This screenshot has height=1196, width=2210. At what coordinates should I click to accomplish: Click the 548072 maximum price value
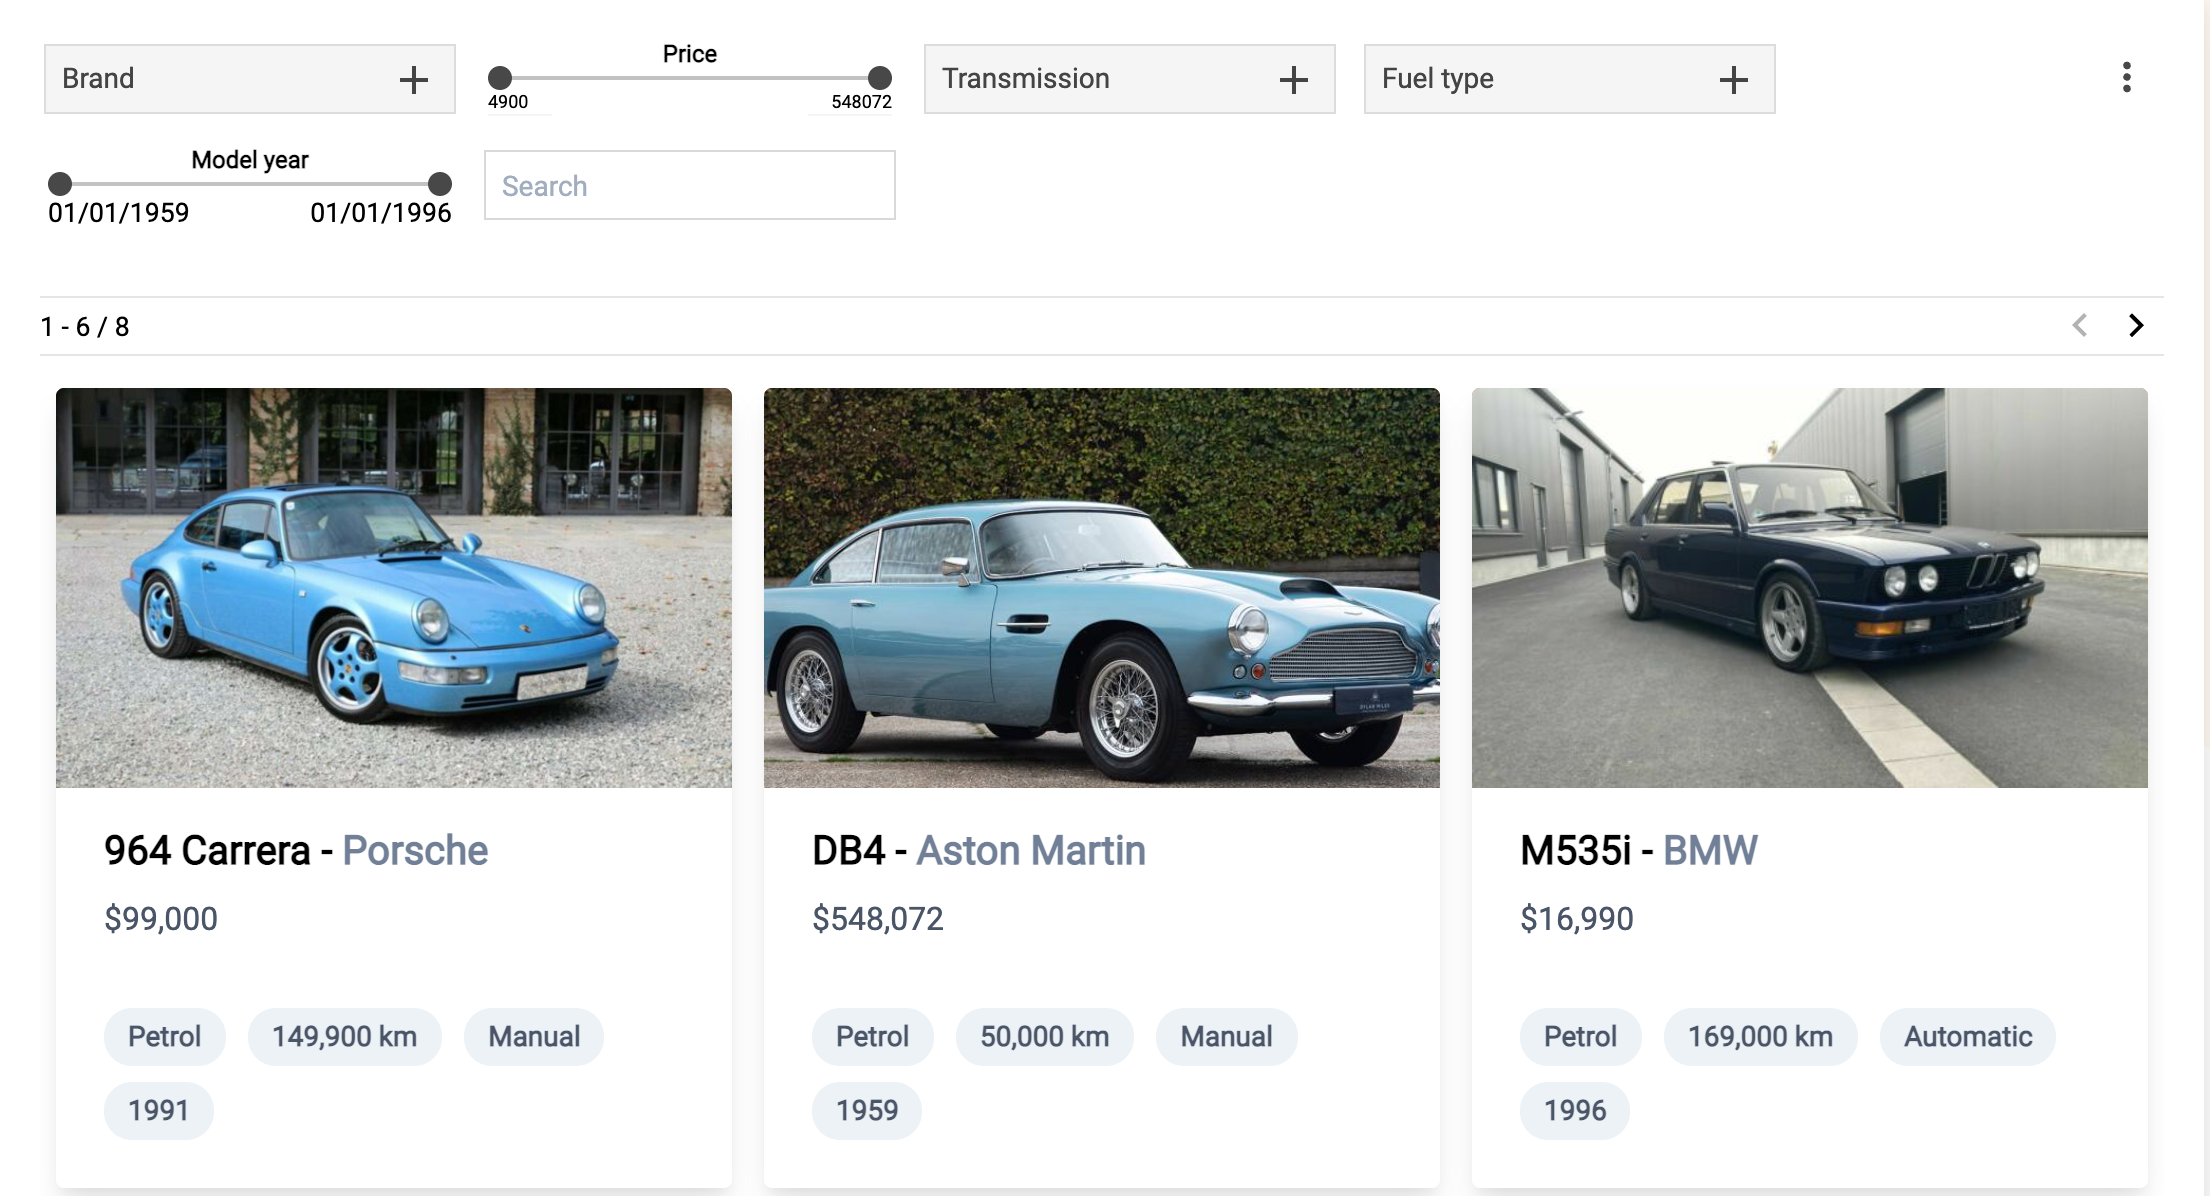[861, 102]
